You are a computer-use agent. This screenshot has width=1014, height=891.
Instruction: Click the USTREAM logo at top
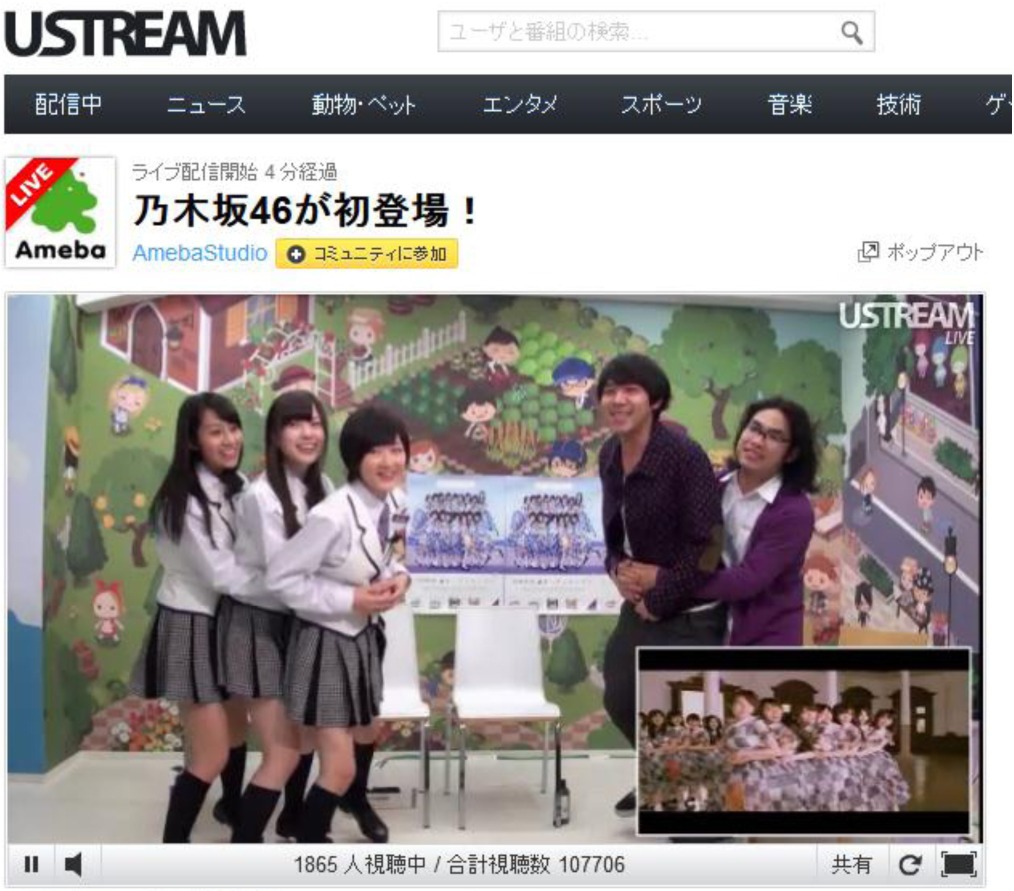[125, 34]
